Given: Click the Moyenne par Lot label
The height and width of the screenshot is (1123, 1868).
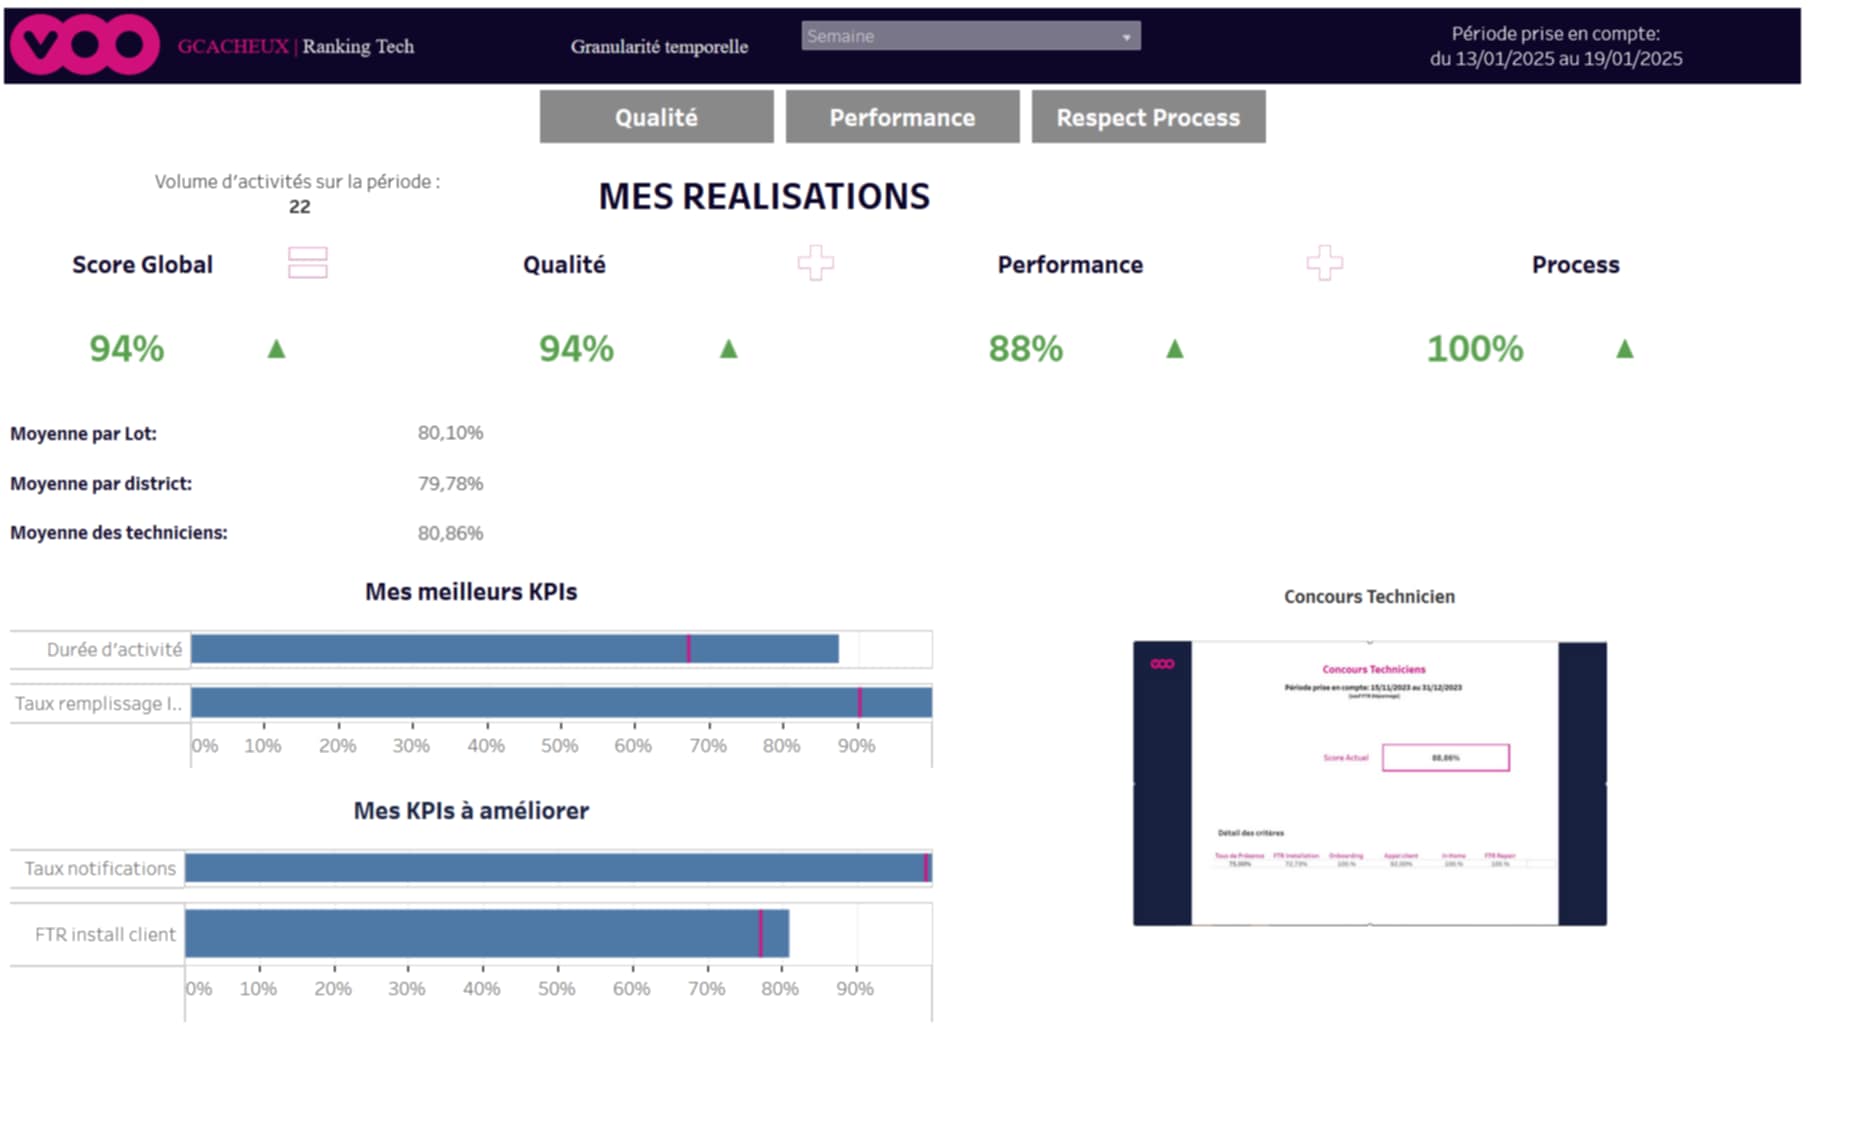Looking at the screenshot, I should (x=83, y=434).
